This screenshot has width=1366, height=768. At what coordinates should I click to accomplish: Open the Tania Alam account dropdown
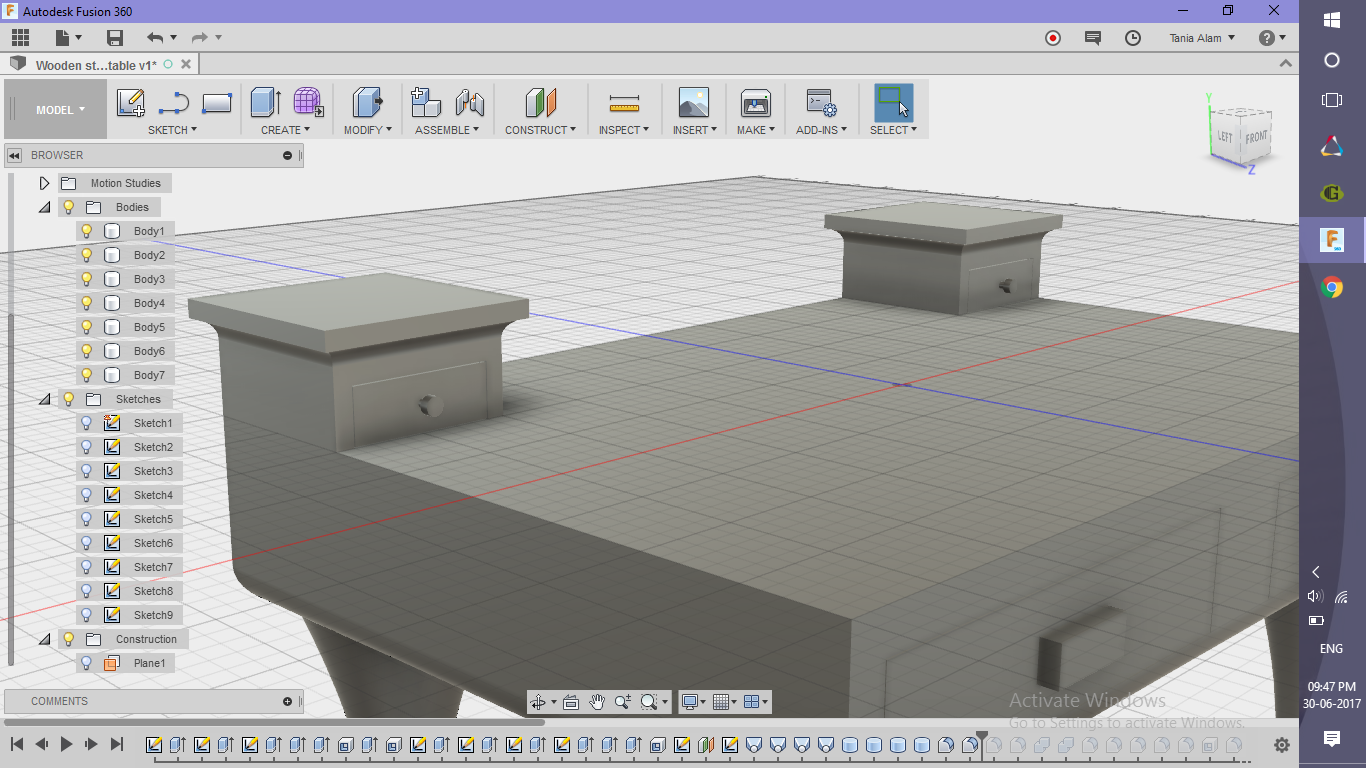[1202, 38]
